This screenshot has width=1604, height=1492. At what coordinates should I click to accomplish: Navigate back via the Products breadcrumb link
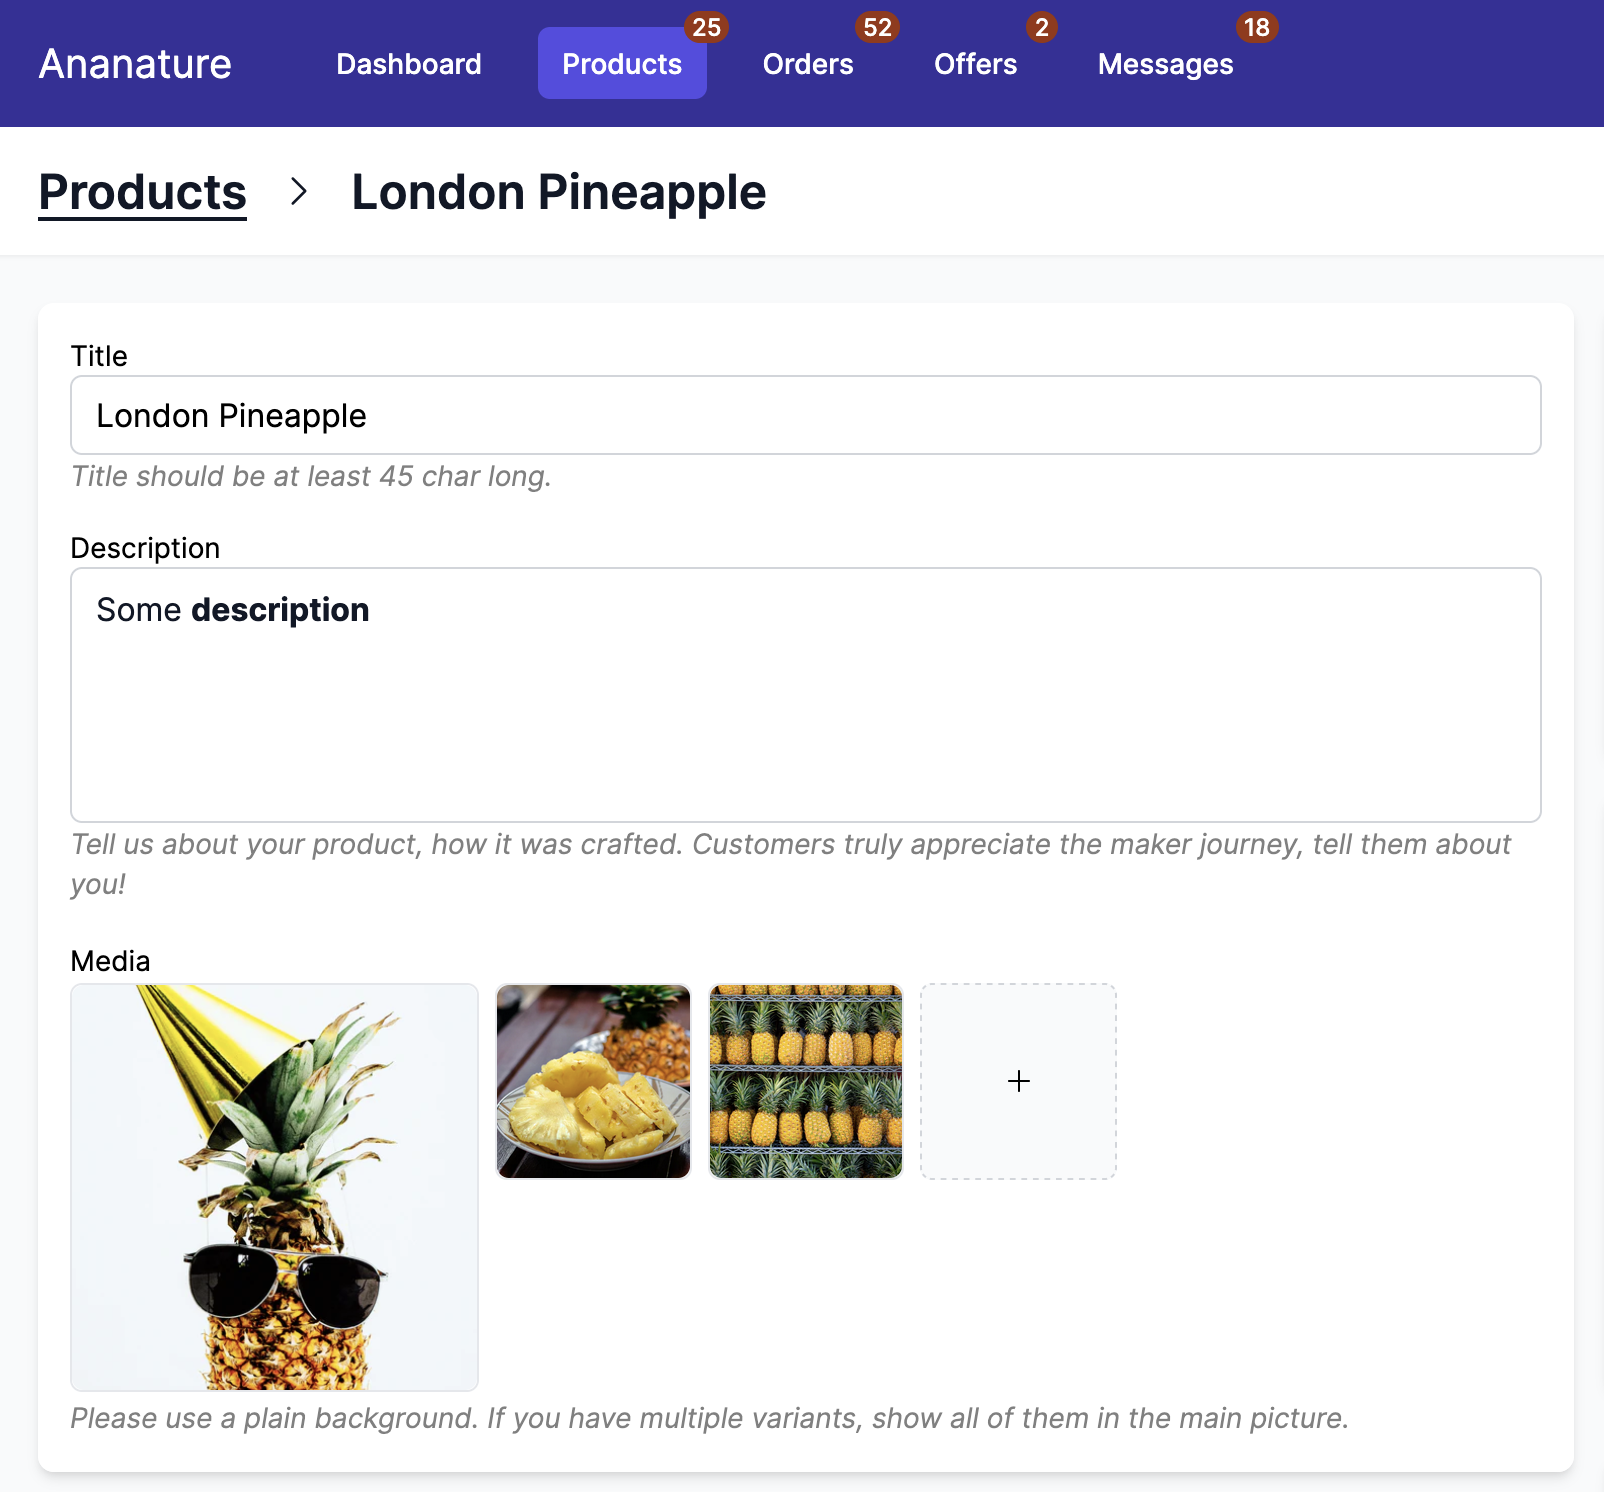(143, 192)
